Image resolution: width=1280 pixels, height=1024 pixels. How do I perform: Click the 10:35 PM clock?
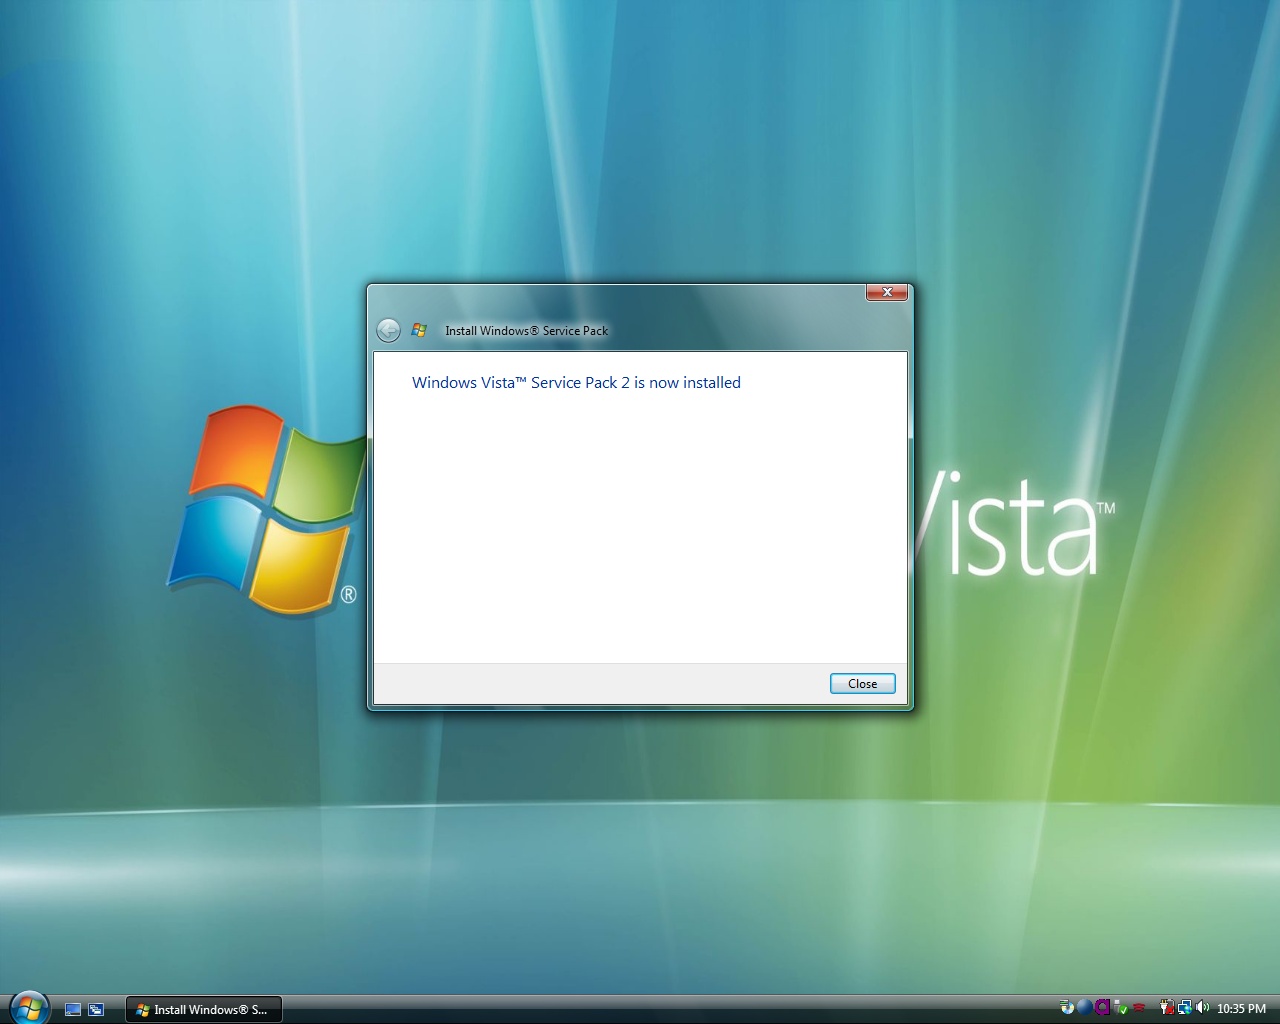click(x=1241, y=1009)
